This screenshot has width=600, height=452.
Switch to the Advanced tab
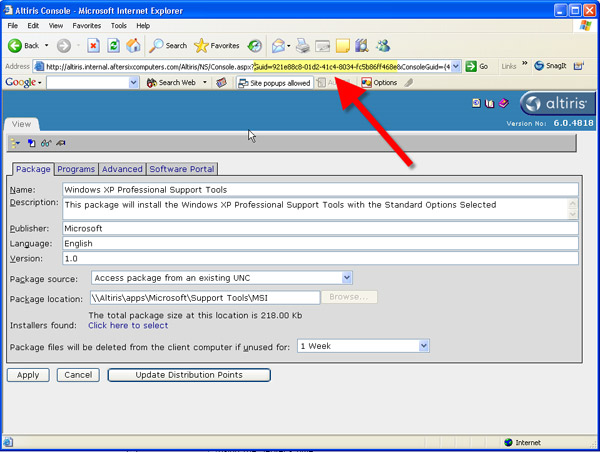tap(122, 169)
